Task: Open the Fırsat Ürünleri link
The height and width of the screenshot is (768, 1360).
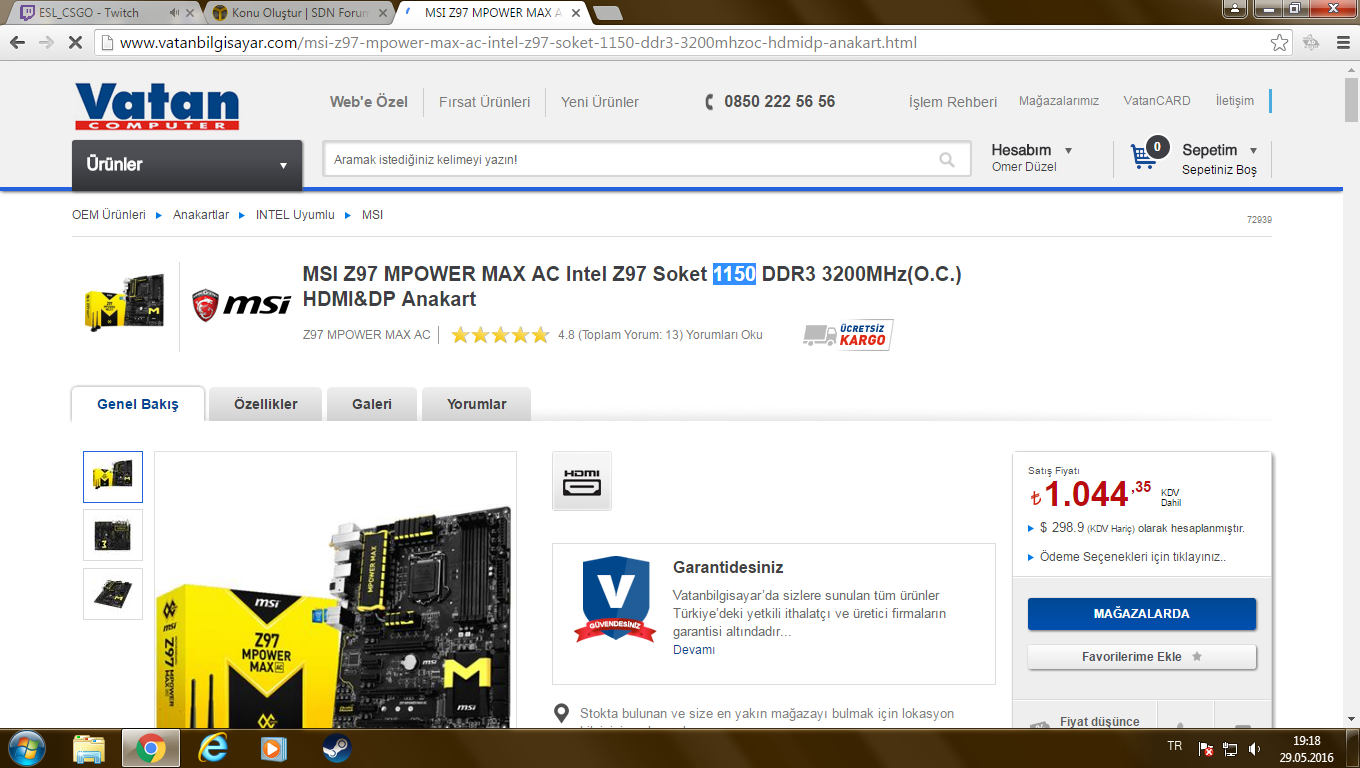Action: click(x=484, y=102)
